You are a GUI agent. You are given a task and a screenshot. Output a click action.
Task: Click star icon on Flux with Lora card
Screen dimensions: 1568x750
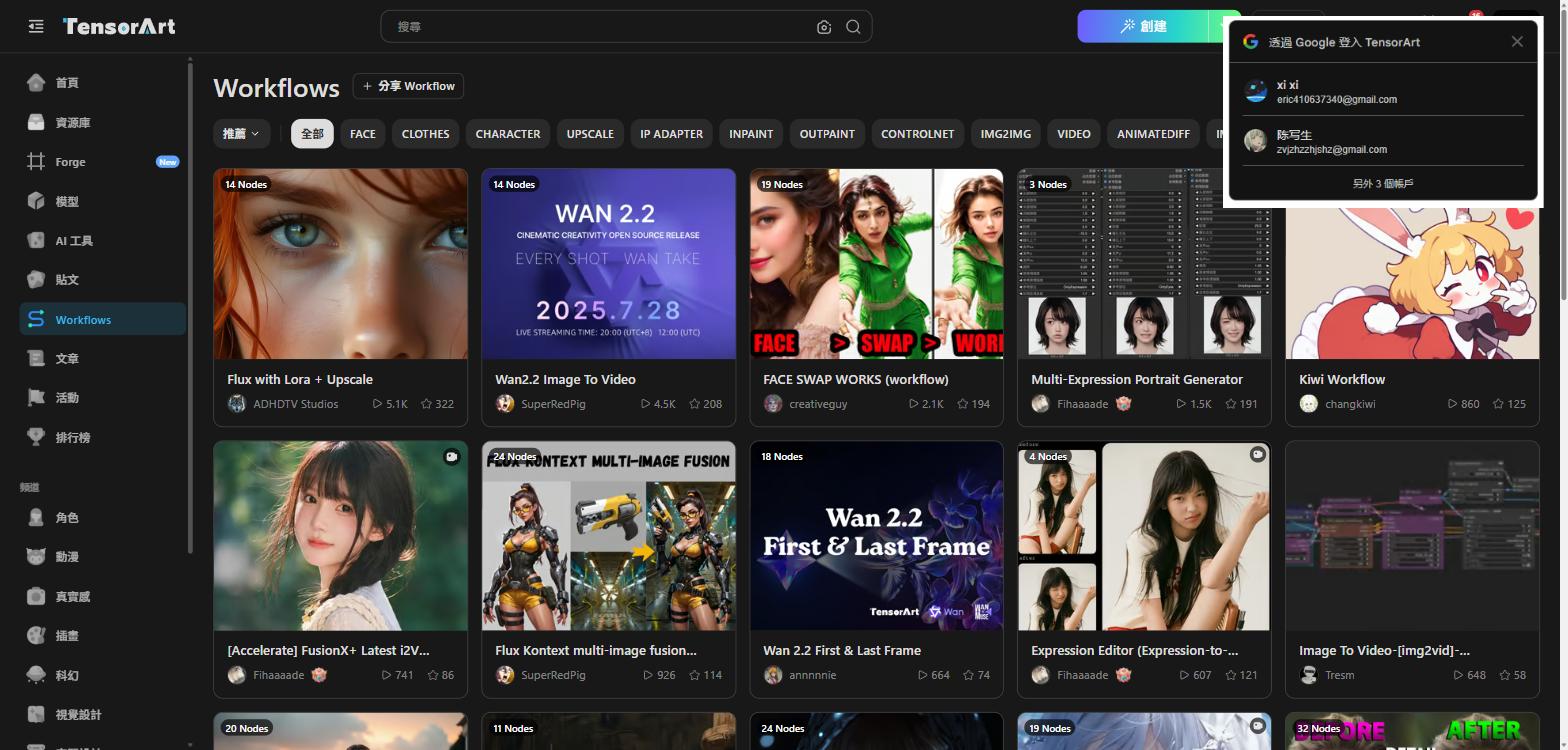(x=427, y=404)
